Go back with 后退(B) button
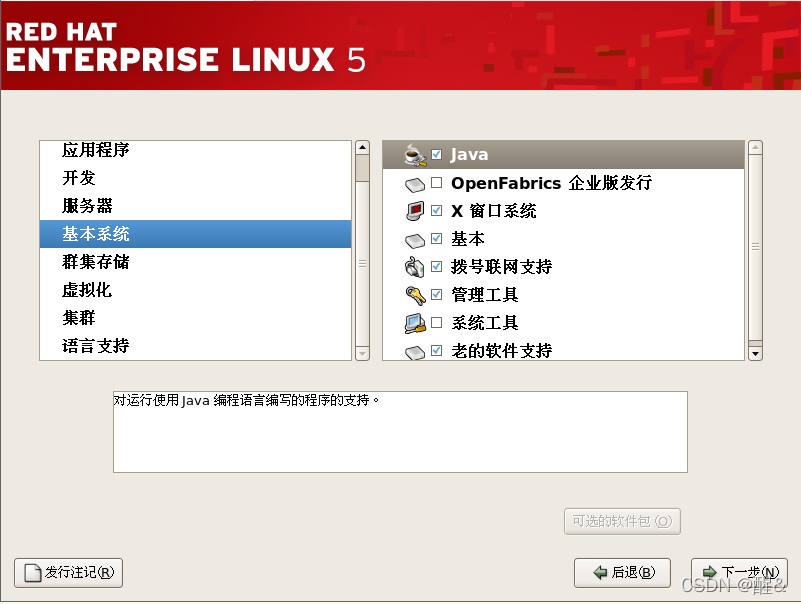Viewport: 801px width, 604px height. (622, 573)
